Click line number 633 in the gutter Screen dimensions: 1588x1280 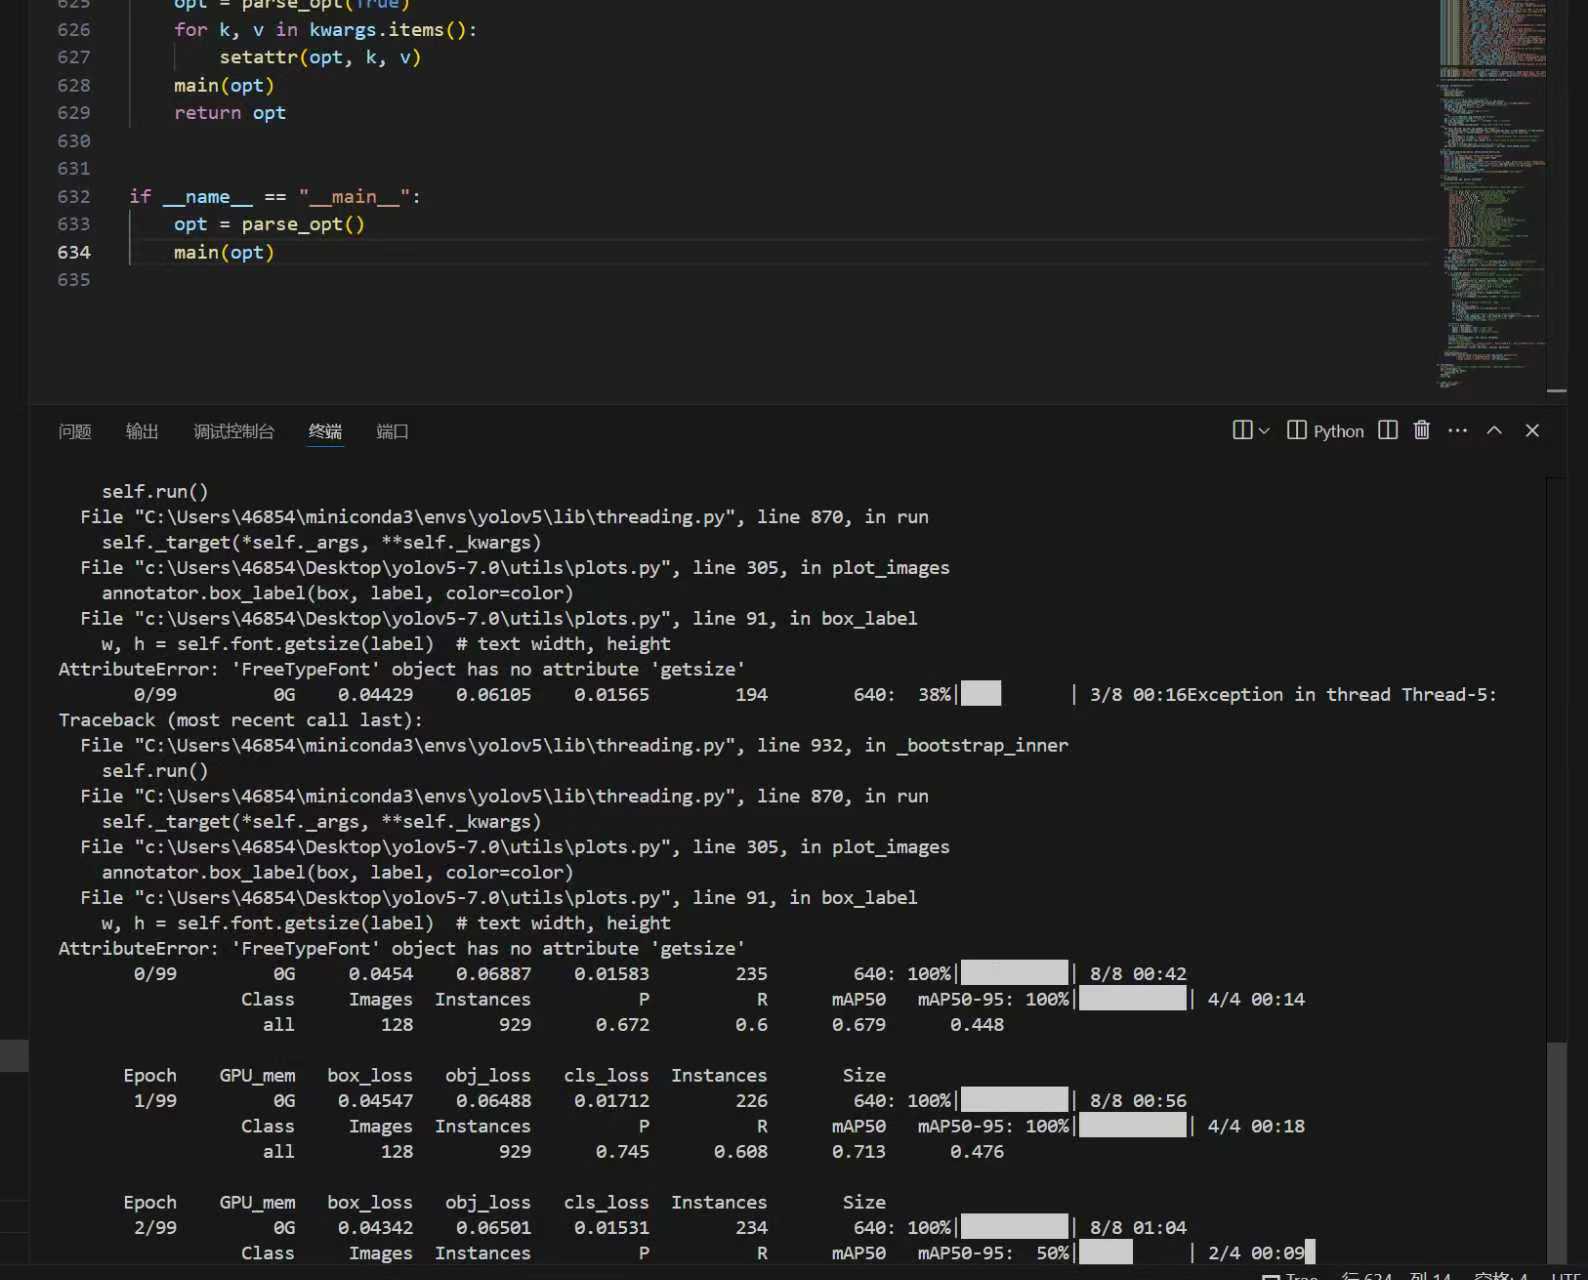(x=74, y=224)
